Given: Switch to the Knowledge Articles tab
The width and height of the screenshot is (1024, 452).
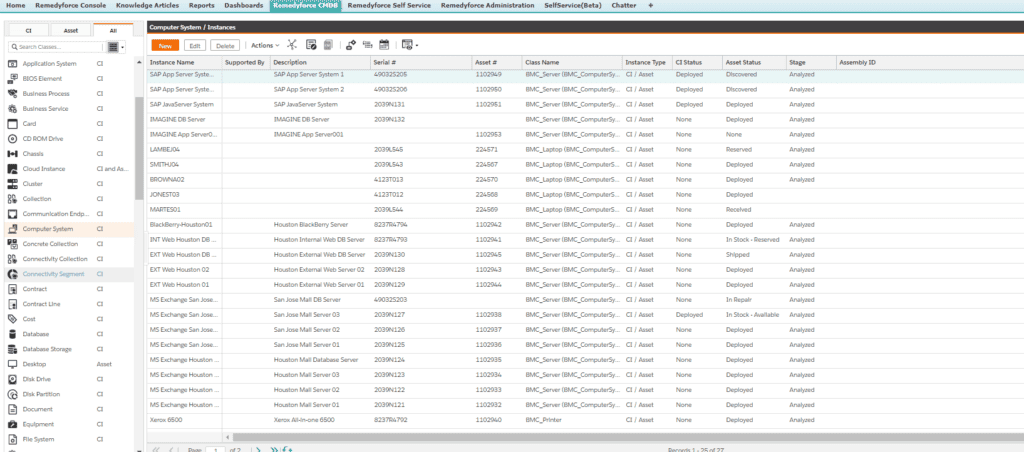Looking at the screenshot, I should [148, 5].
